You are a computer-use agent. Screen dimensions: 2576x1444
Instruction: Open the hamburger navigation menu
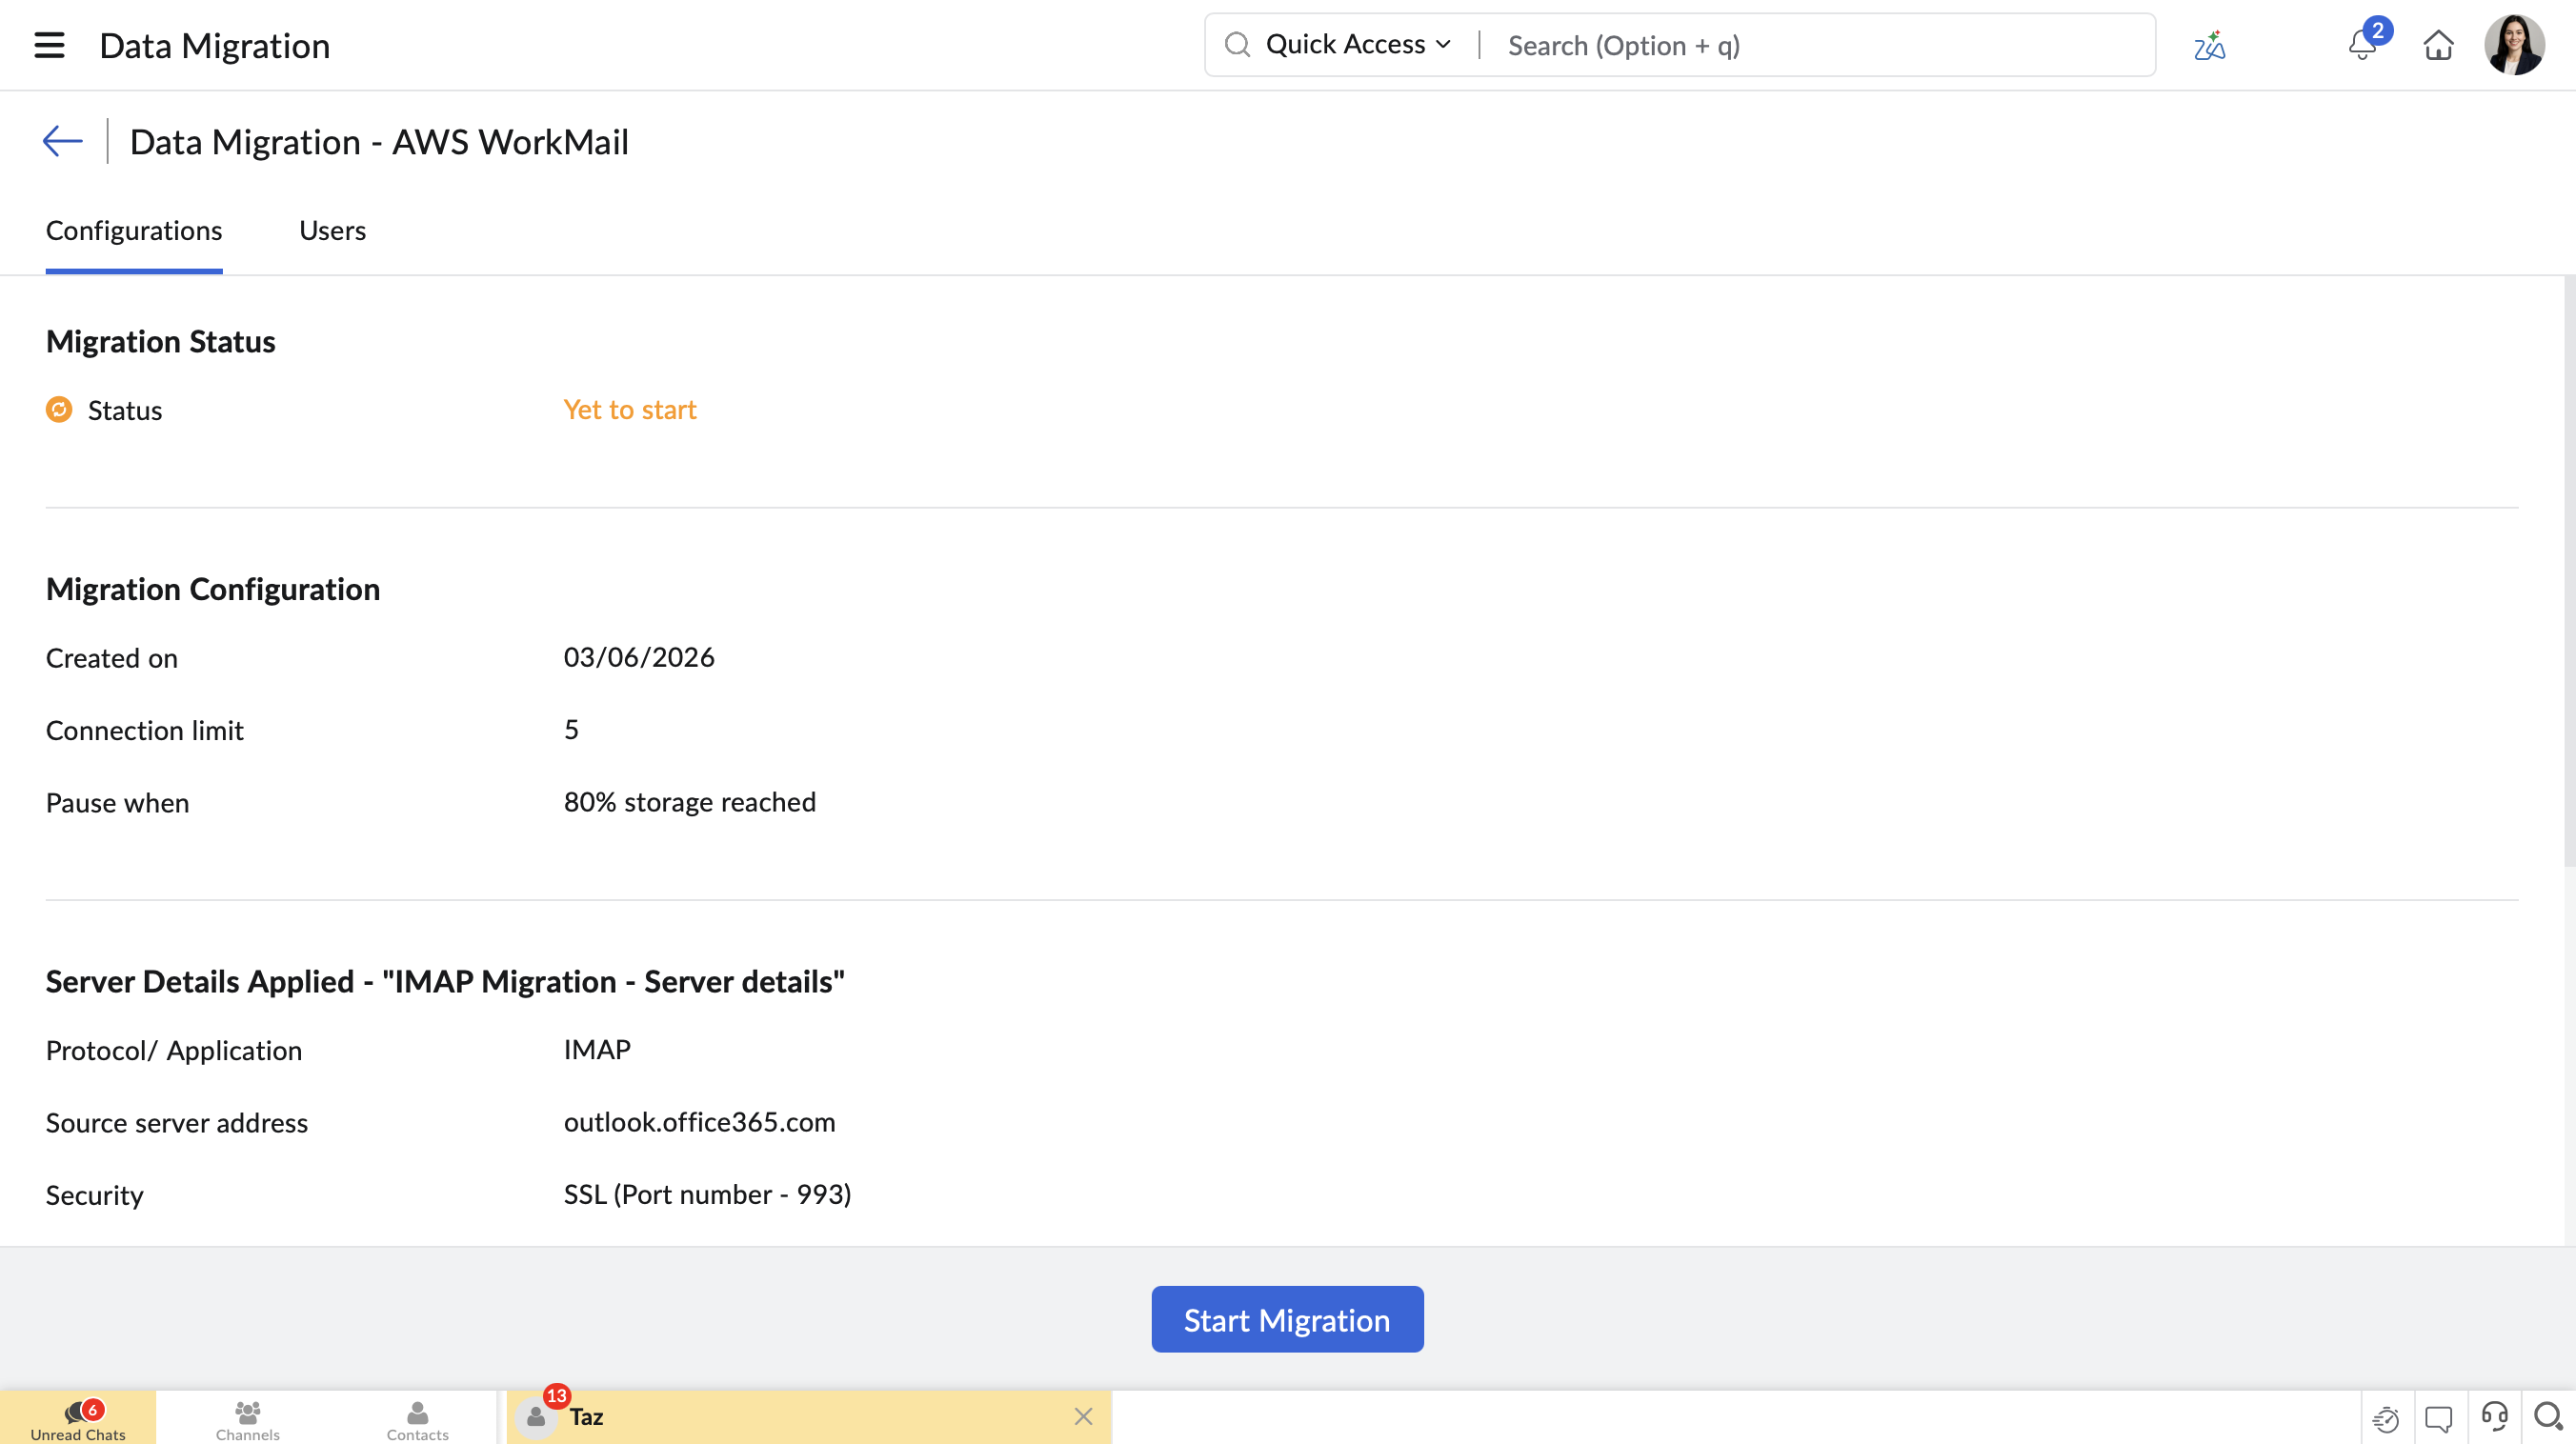tap(49, 45)
